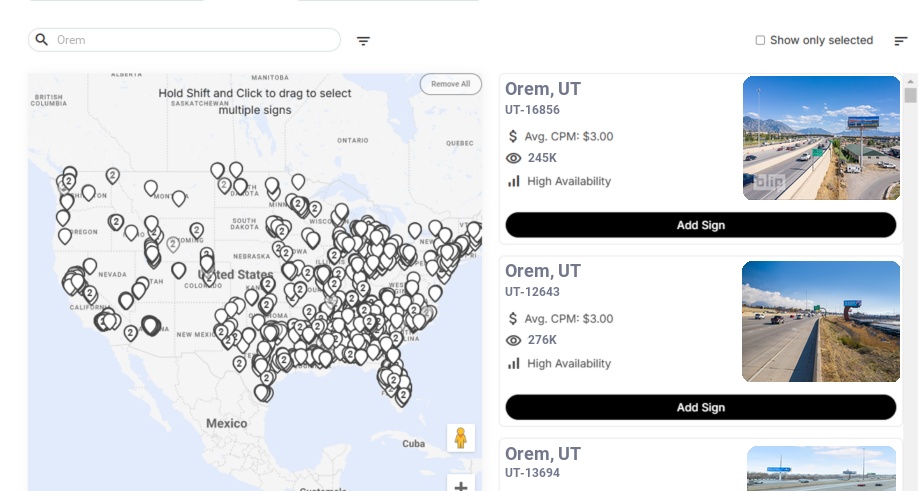
Task: Click the Street View pegman icon
Action: tap(461, 438)
